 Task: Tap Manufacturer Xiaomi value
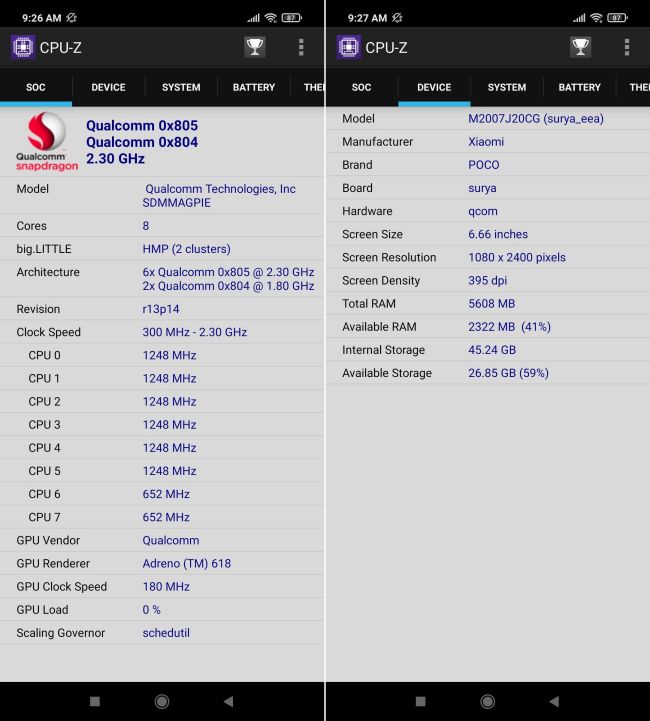coord(486,142)
